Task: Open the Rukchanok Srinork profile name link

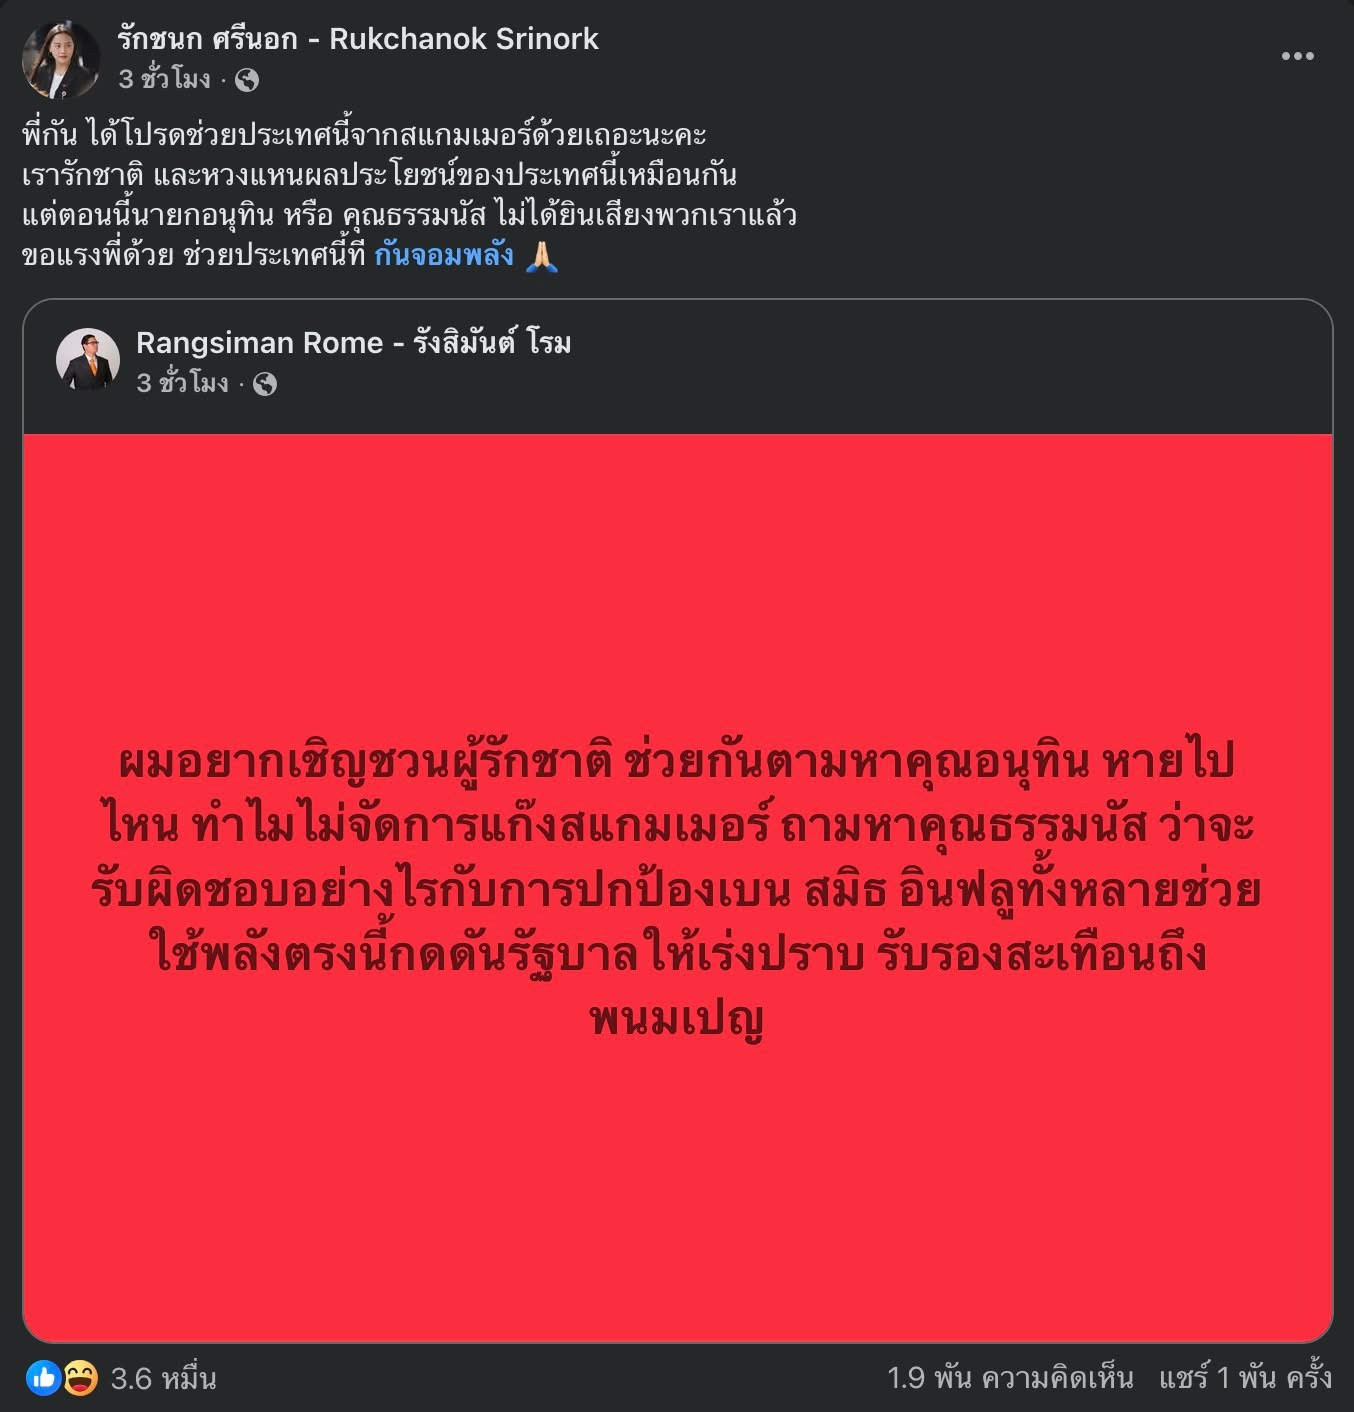Action: click(x=357, y=39)
